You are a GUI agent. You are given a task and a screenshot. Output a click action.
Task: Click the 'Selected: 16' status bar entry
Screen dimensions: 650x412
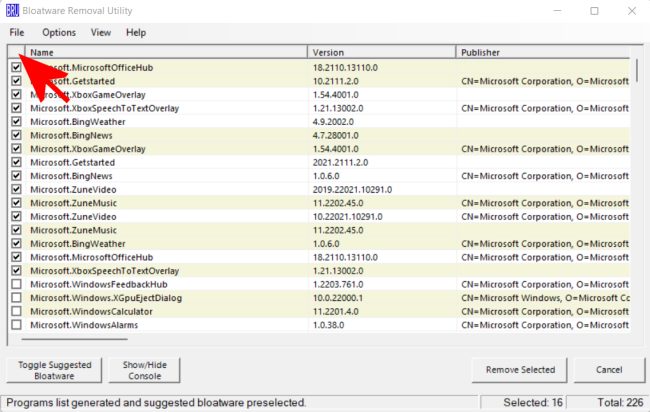pyautogui.click(x=533, y=402)
